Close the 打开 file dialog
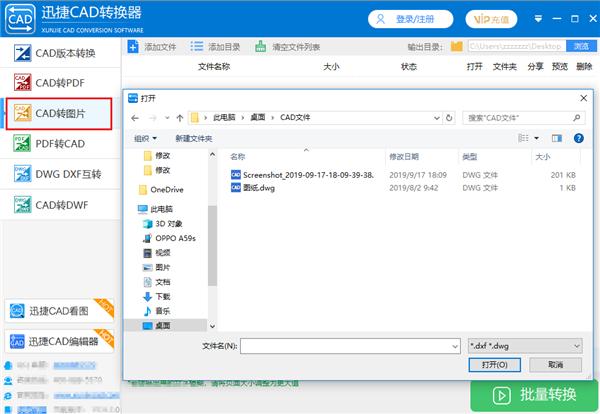The width and height of the screenshot is (600, 414). pos(583,98)
